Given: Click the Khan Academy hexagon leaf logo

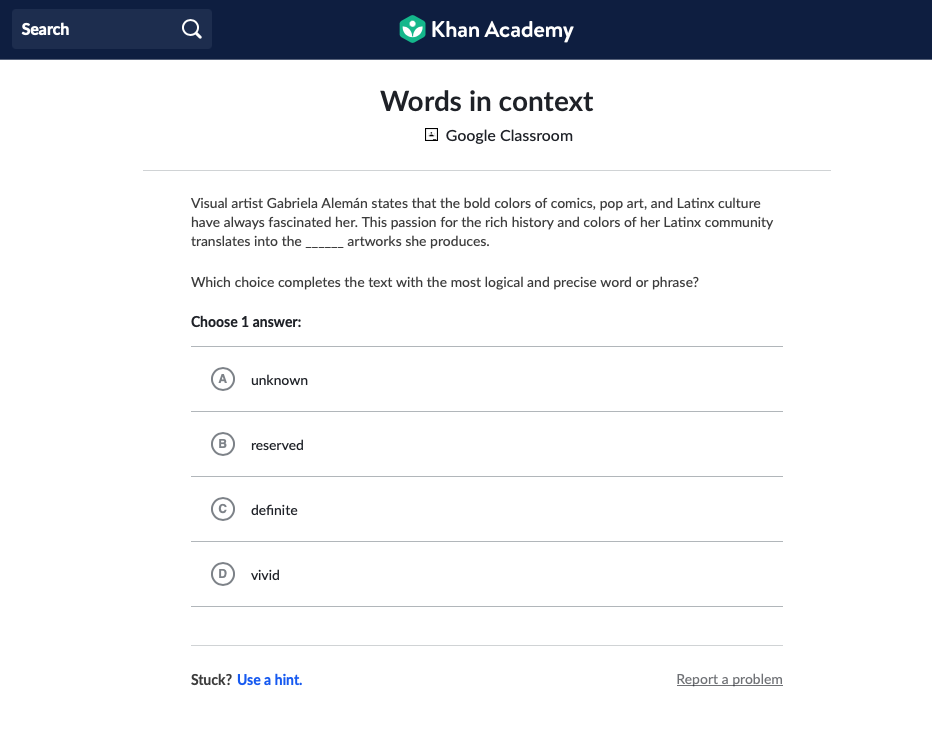Looking at the screenshot, I should (412, 30).
